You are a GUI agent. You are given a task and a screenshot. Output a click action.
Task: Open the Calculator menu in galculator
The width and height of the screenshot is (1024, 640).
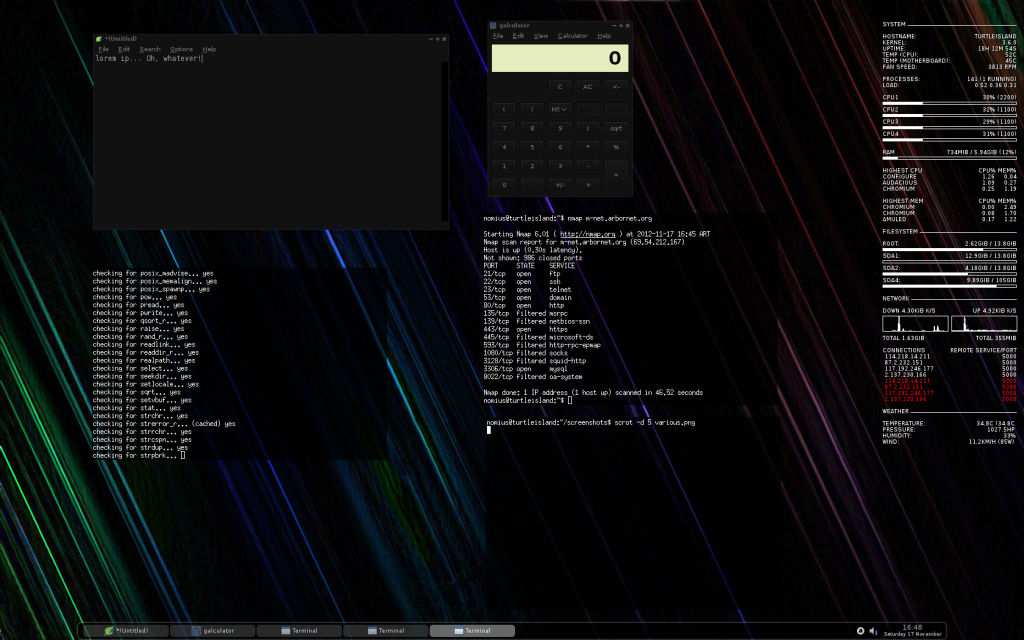[x=573, y=36]
